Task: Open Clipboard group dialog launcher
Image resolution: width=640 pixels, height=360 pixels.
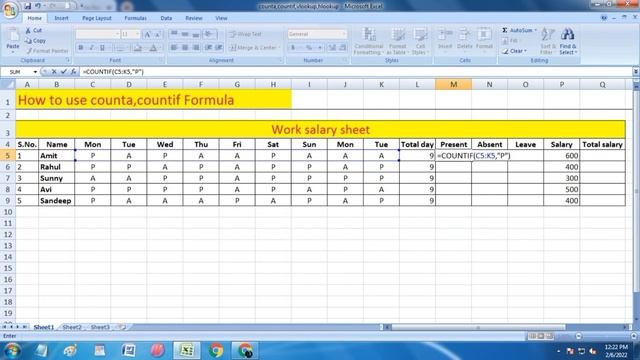Action: point(68,60)
